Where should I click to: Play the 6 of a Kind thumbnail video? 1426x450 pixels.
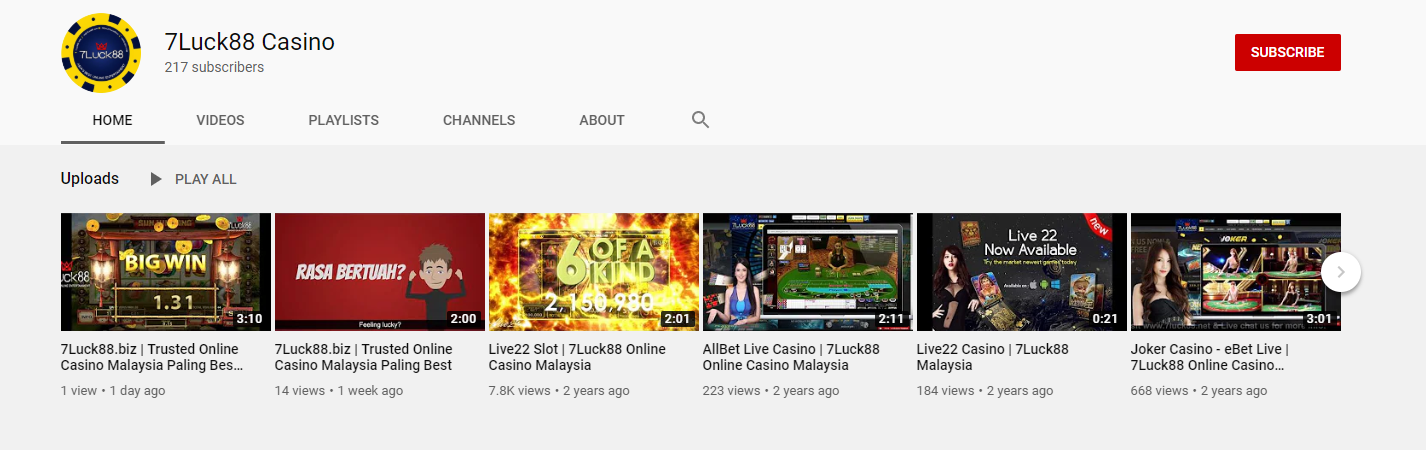(x=594, y=272)
